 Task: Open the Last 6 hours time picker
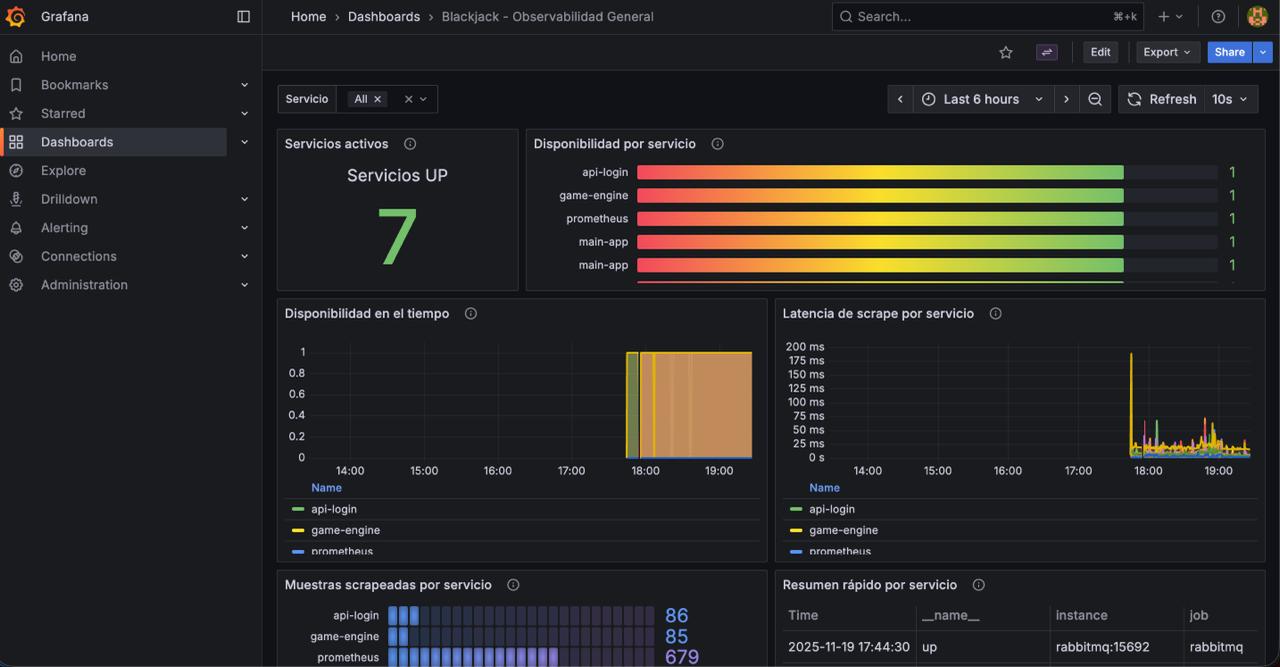[982, 99]
